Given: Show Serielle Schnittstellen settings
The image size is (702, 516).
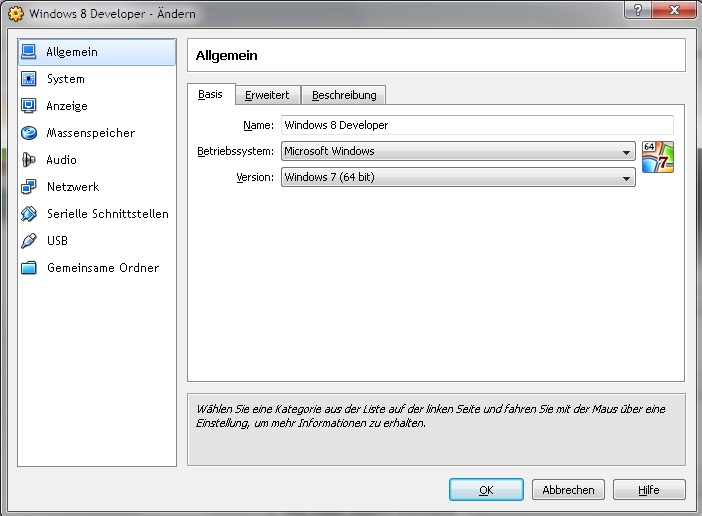Looking at the screenshot, I should [x=97, y=213].
